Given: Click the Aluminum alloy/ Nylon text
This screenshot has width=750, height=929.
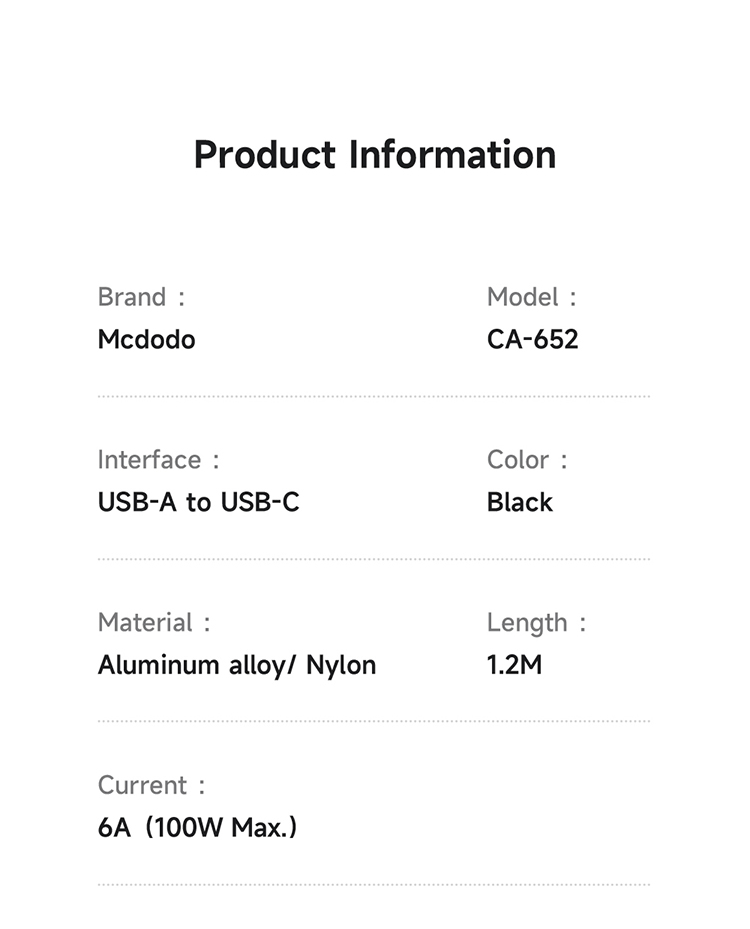Looking at the screenshot, I should tap(237, 665).
